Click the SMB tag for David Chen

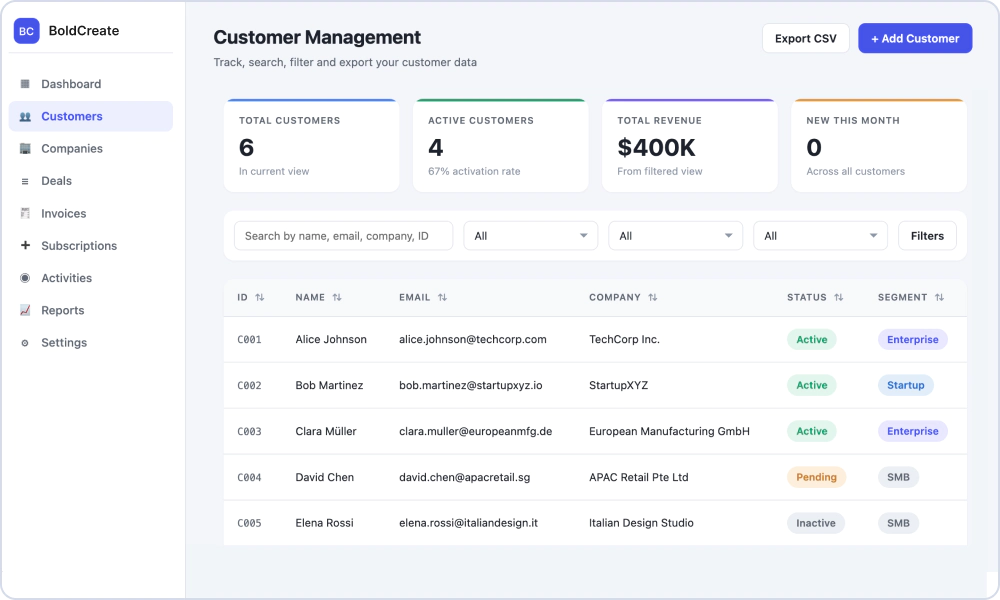pyautogui.click(x=898, y=477)
